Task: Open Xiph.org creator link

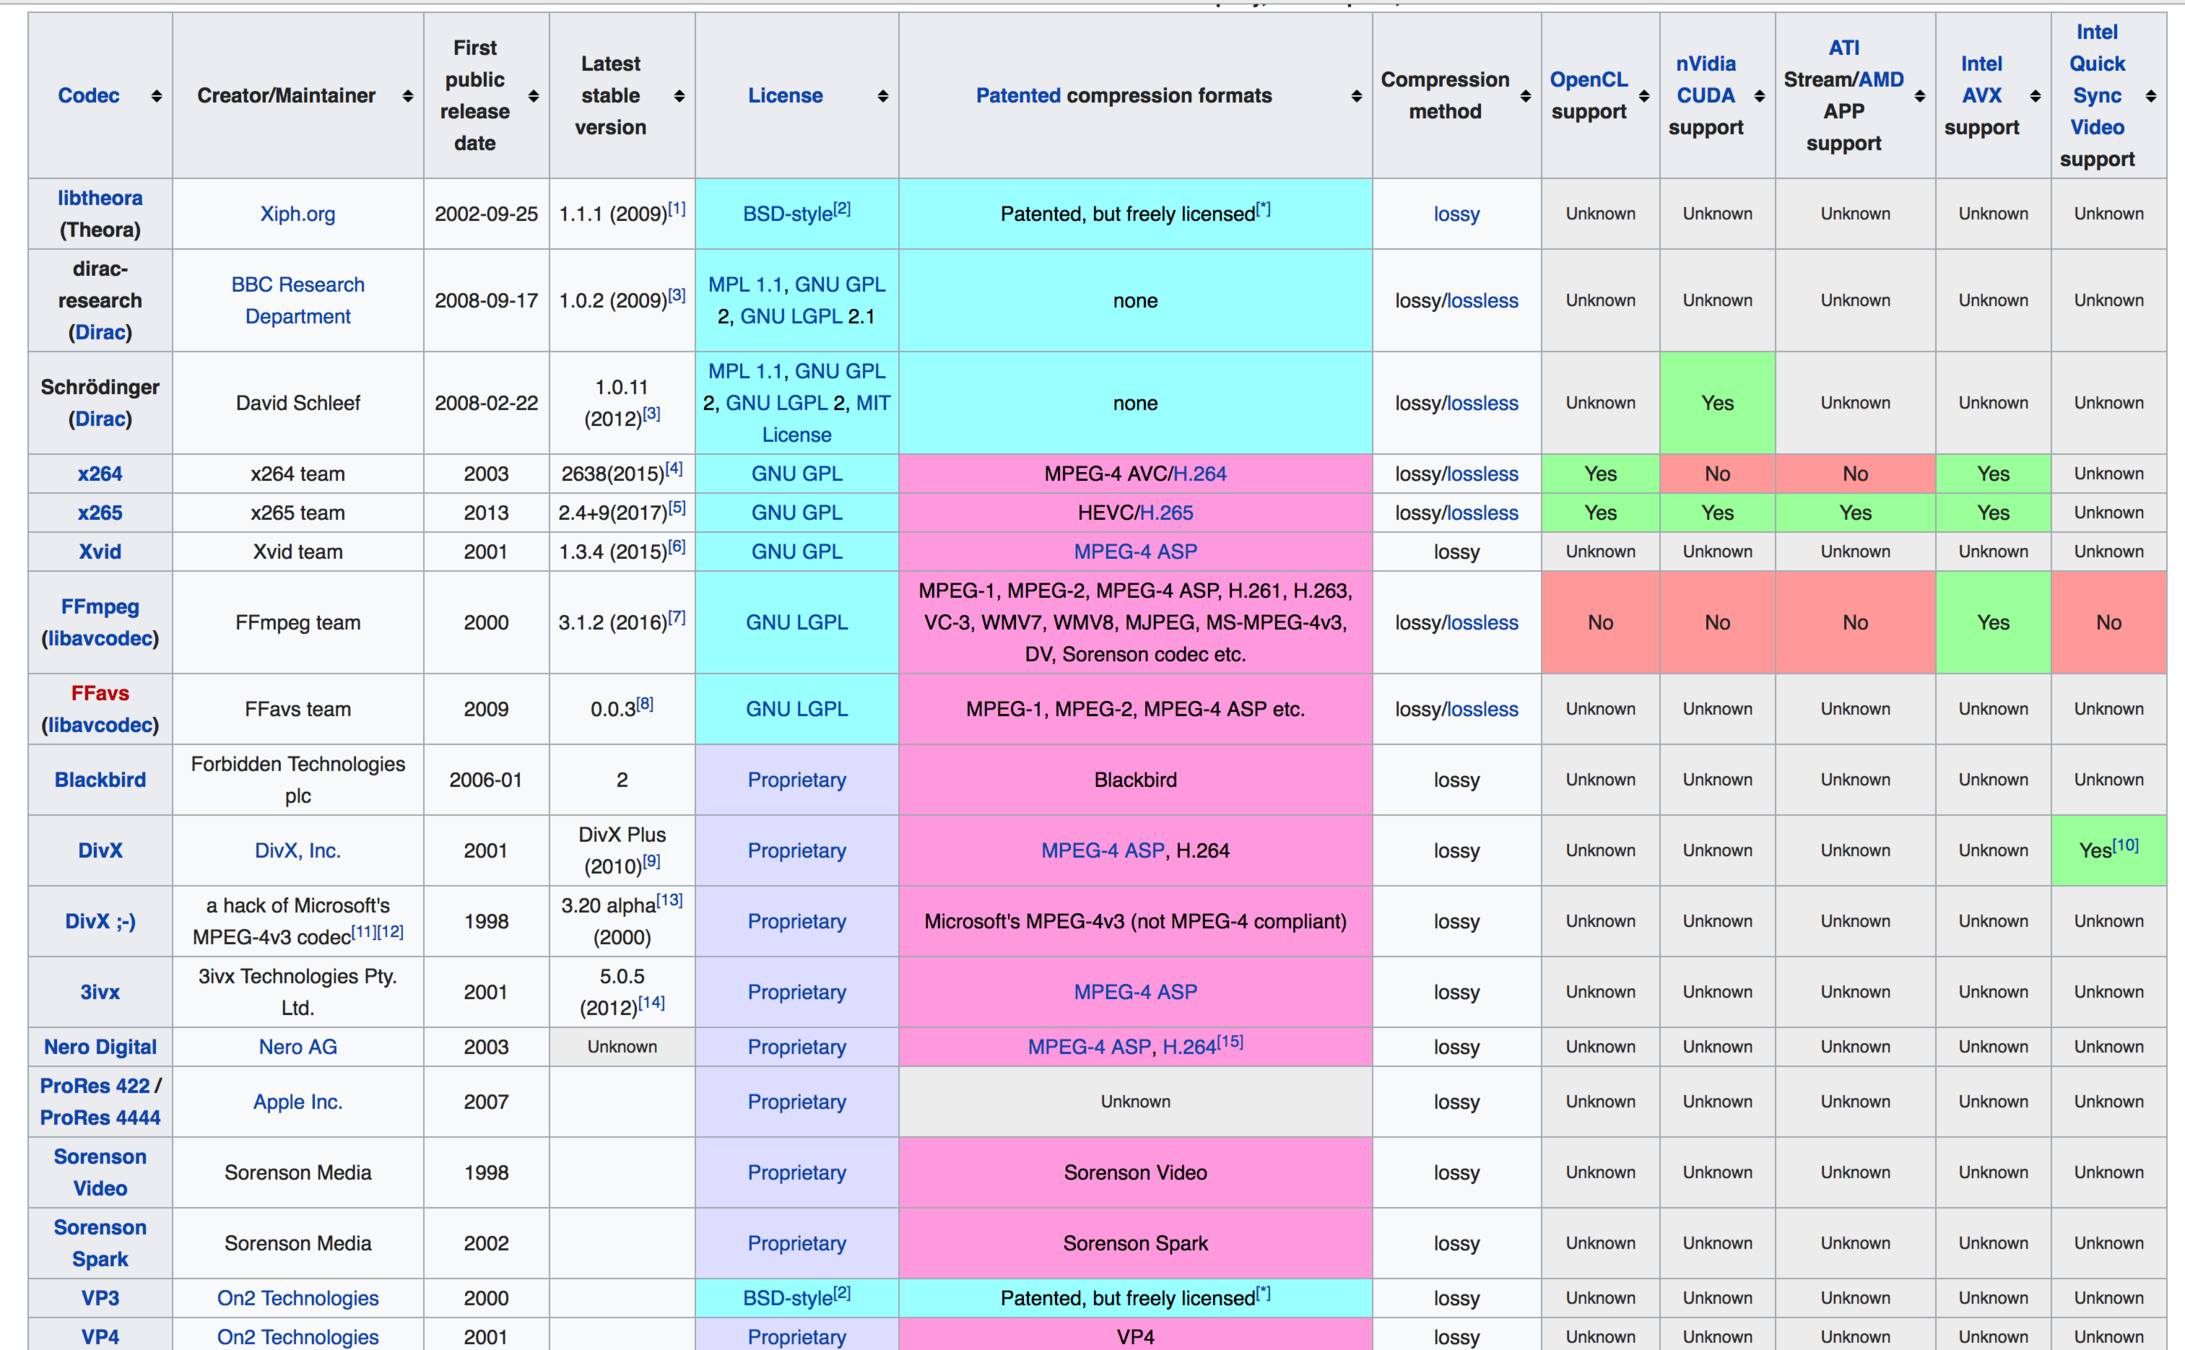Action: click(x=297, y=214)
